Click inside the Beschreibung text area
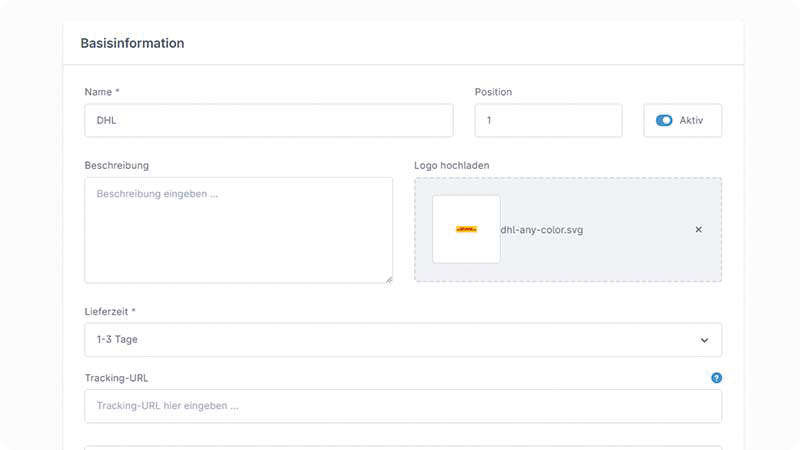 (x=238, y=230)
